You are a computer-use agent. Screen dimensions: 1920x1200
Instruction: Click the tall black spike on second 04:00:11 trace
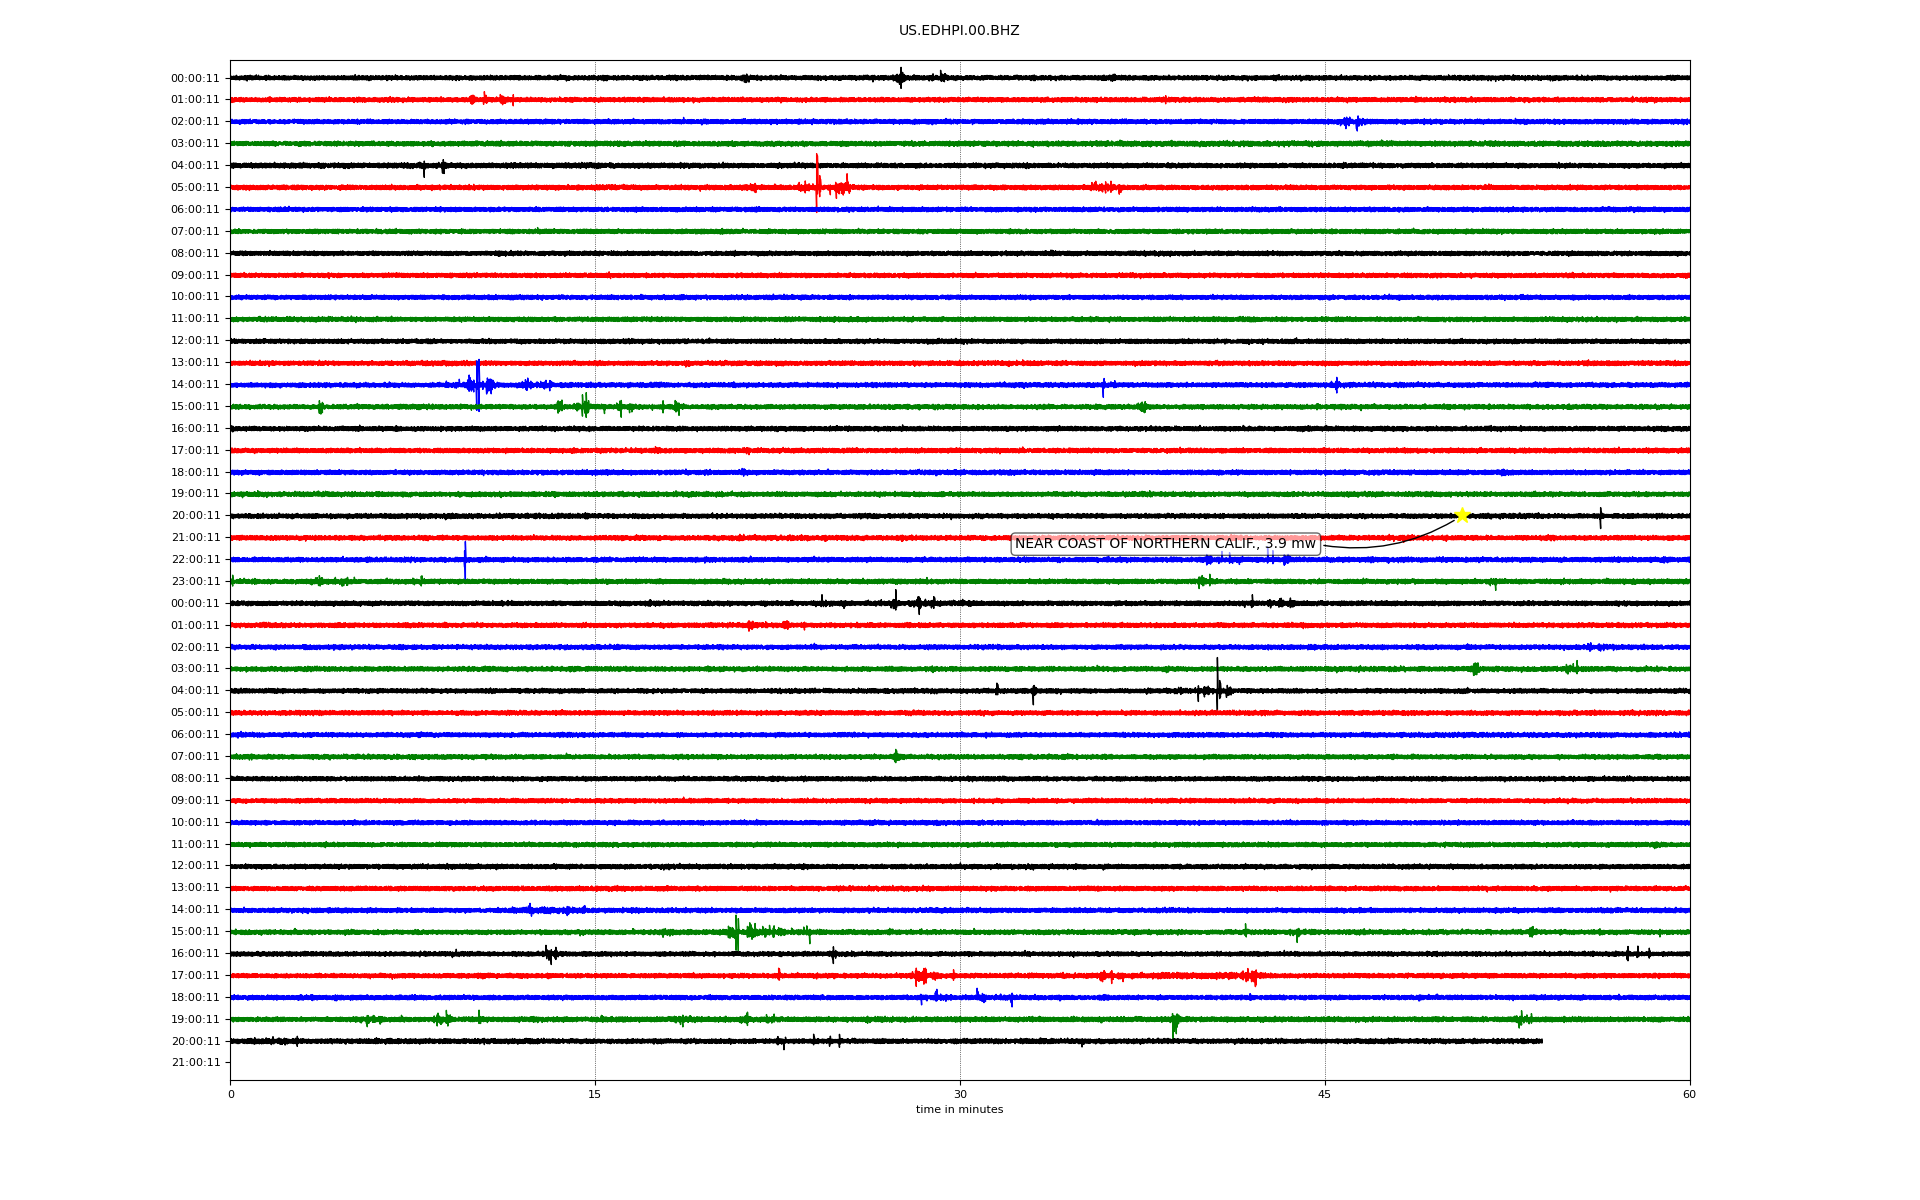(1217, 685)
